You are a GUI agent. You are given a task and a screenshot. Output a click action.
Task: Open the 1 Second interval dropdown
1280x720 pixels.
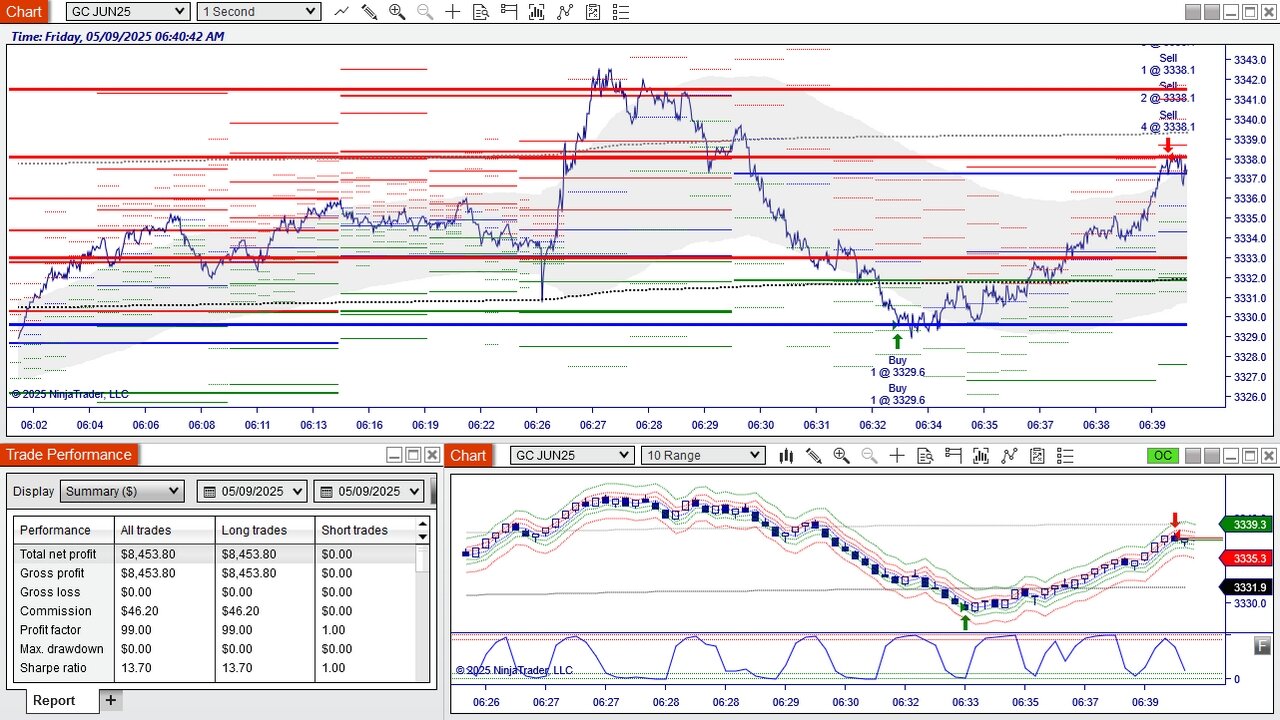click(258, 11)
